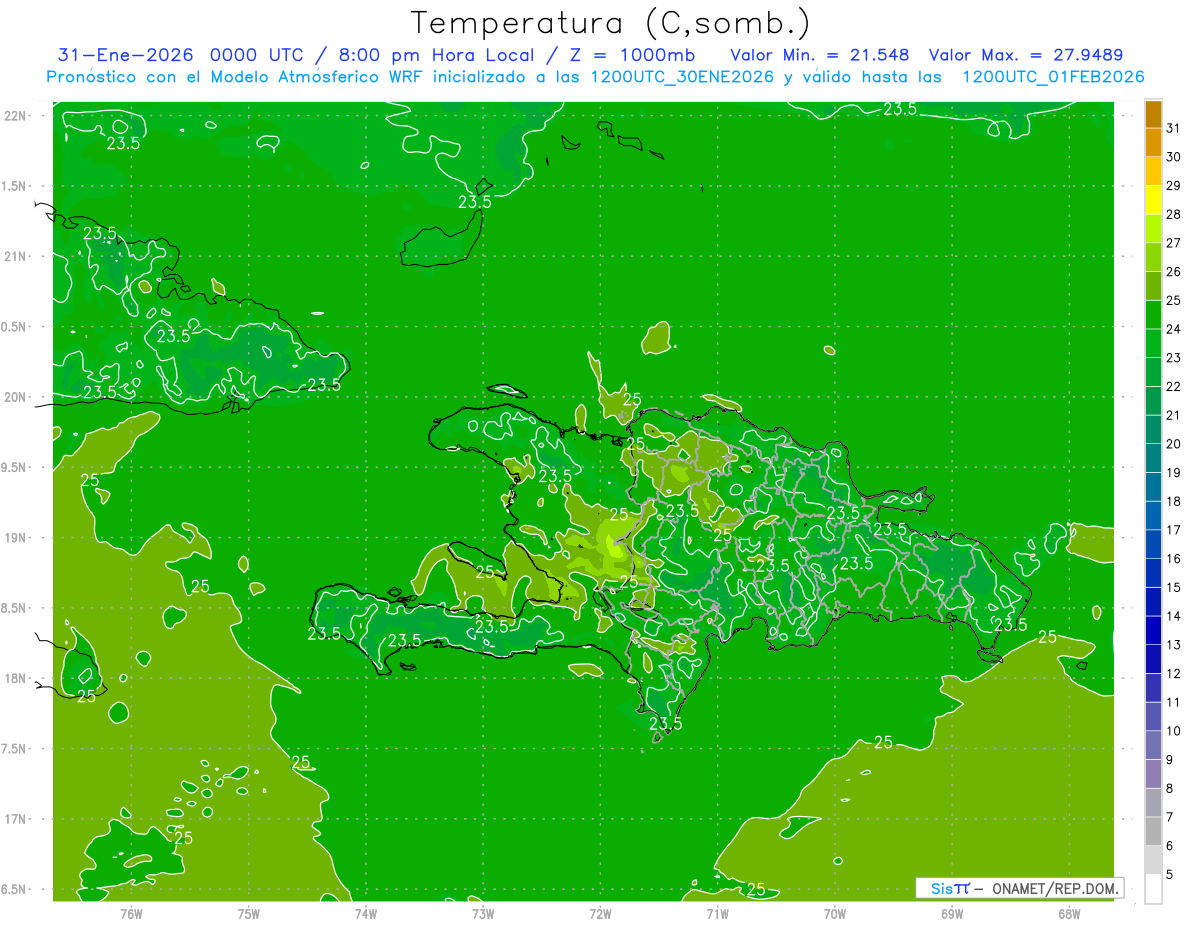Click the orange colorbar swatch between 30 and 31

coord(1153,143)
